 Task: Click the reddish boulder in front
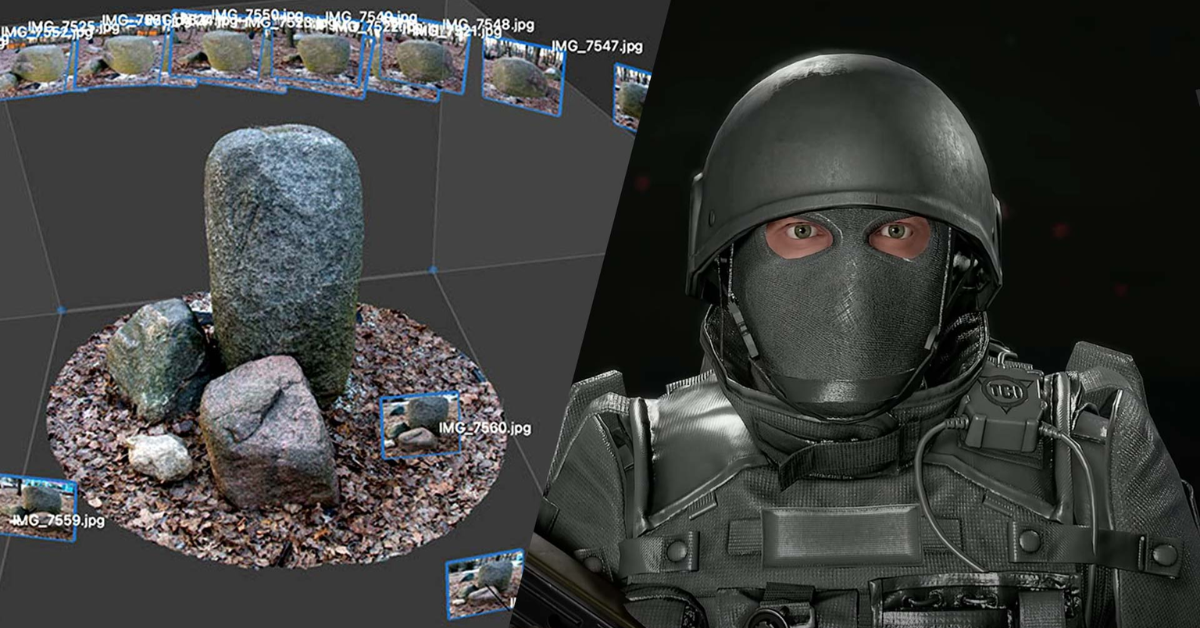[x=267, y=430]
